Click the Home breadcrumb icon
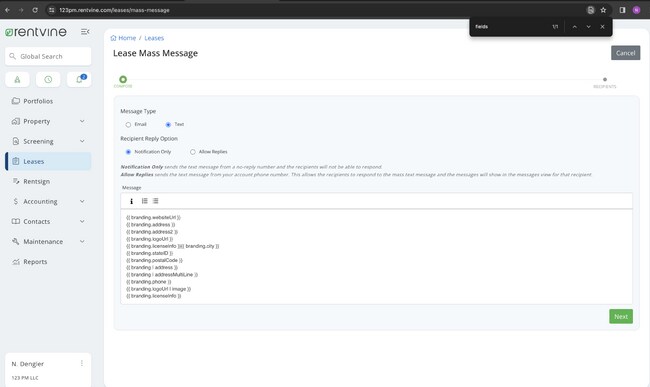The height and width of the screenshot is (387, 650). [113, 38]
